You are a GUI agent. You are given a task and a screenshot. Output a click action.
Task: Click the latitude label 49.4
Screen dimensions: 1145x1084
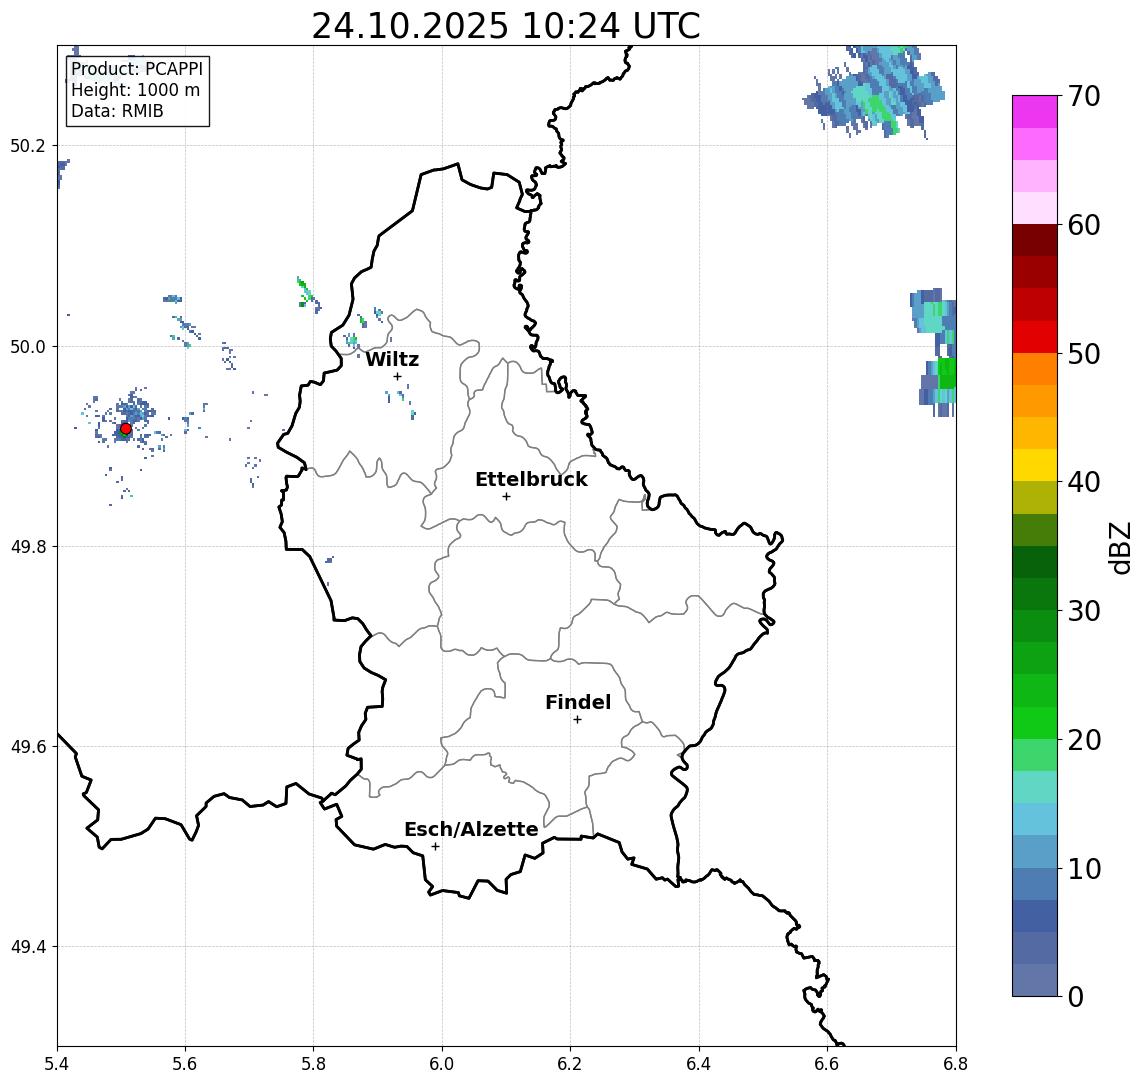click(27, 947)
